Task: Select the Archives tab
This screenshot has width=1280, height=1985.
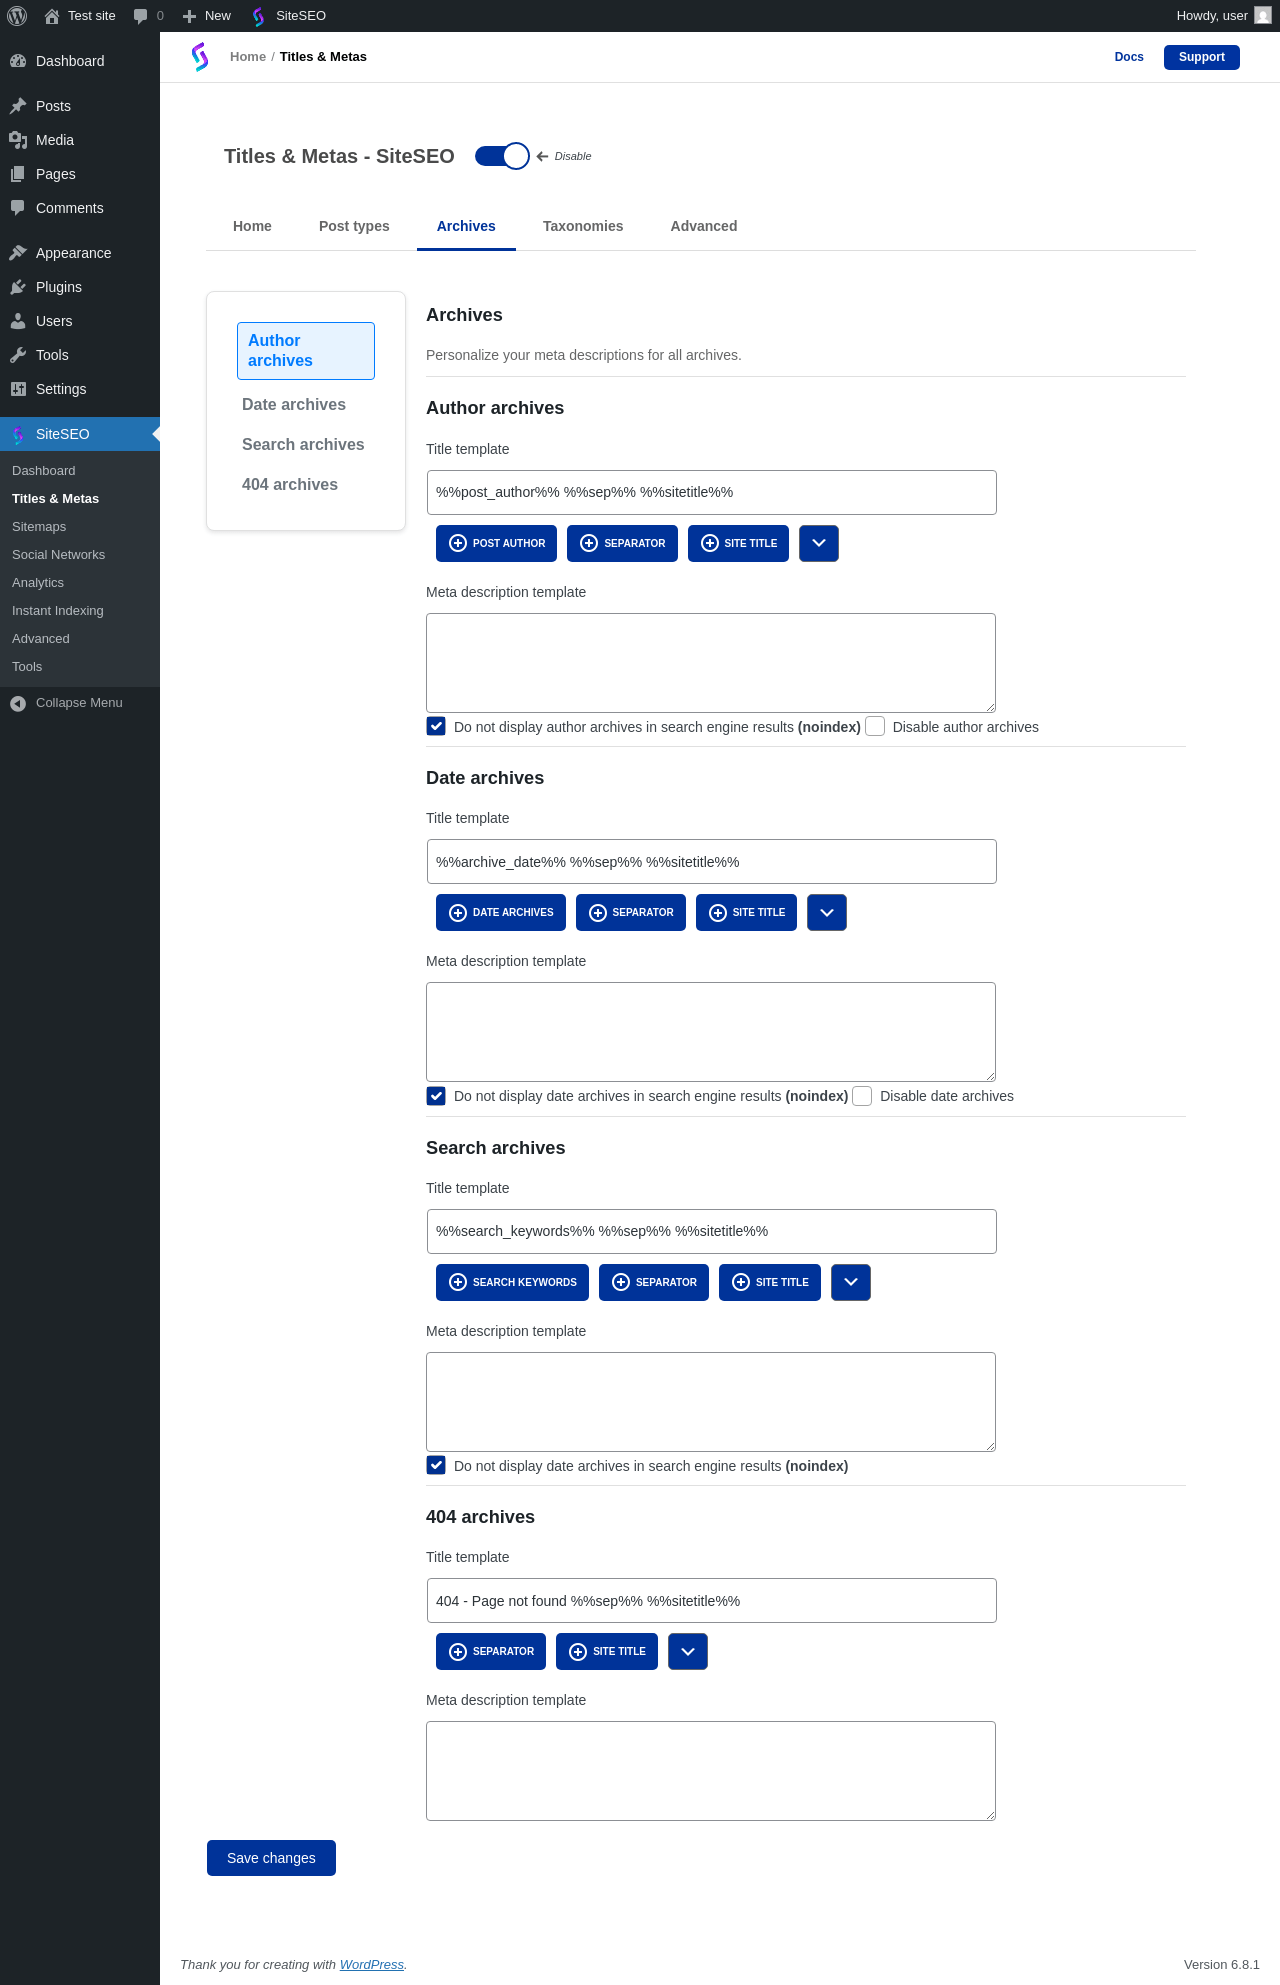Action: point(466,226)
